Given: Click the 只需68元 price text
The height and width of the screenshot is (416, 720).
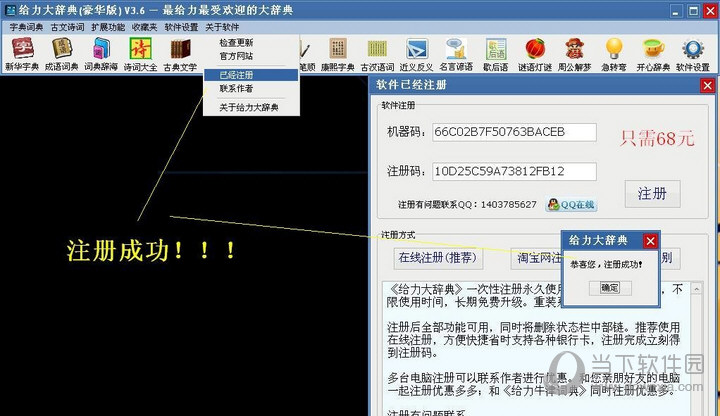Looking at the screenshot, I should tap(658, 138).
